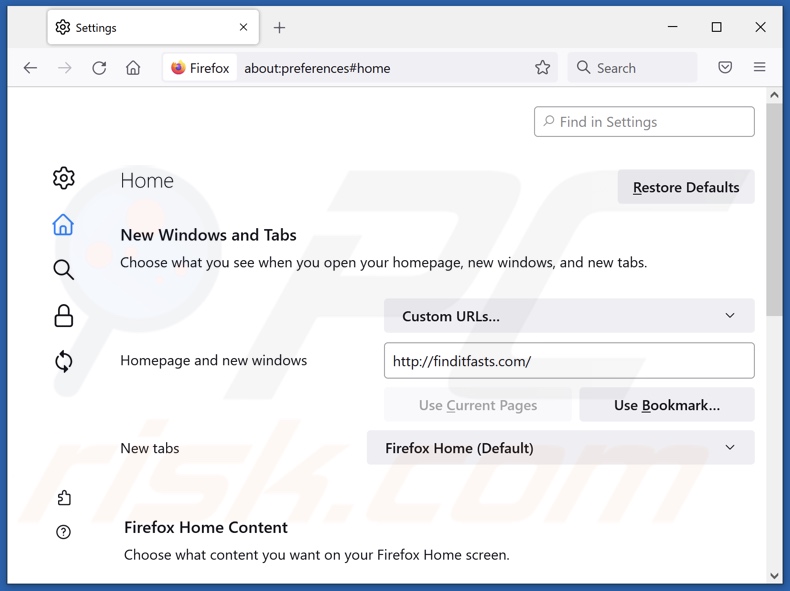Image resolution: width=790 pixels, height=591 pixels.
Task: Switch to the Settings tab
Action: 140,28
